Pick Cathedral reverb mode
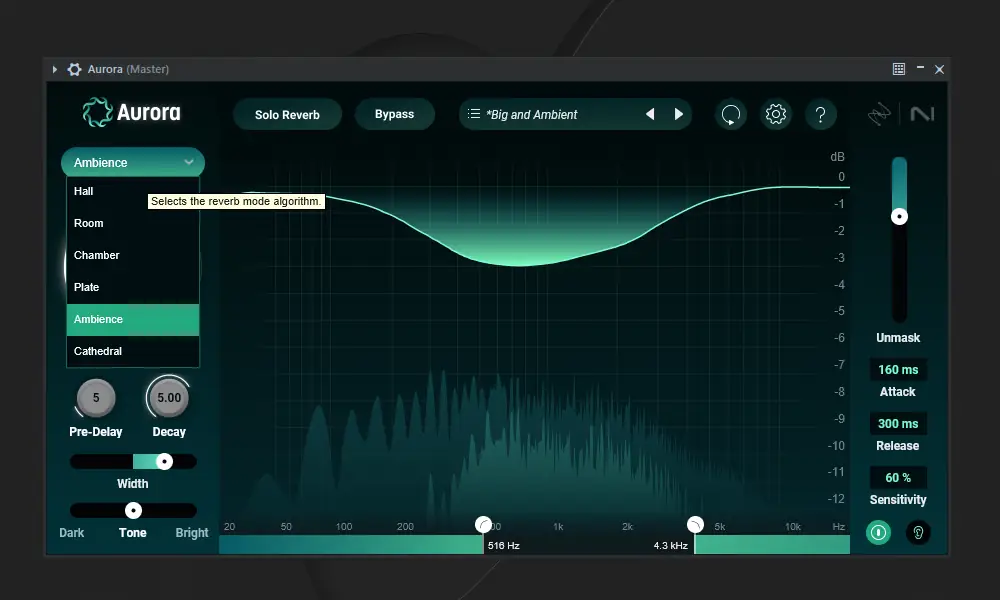1000x600 pixels. click(133, 351)
